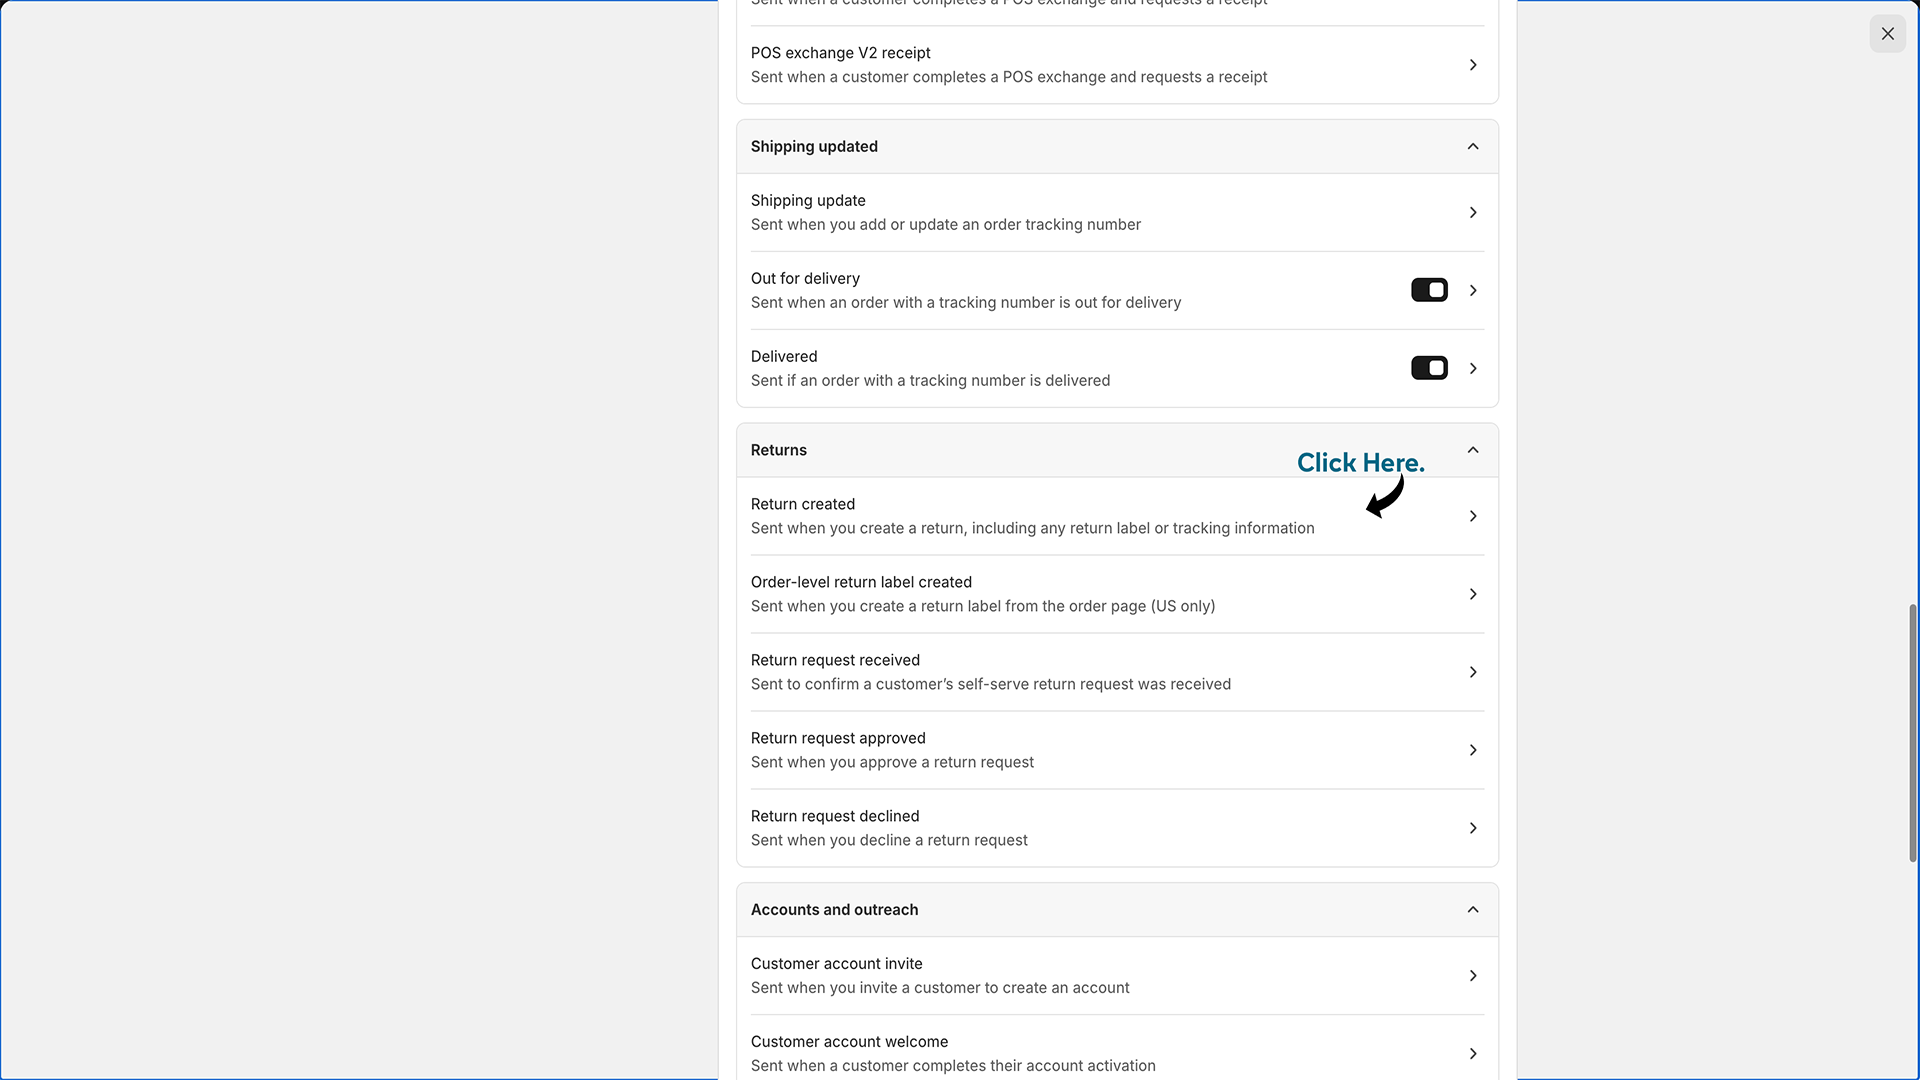
Task: Open POS exchange V2 receipt chevron arrow
Action: point(1473,65)
